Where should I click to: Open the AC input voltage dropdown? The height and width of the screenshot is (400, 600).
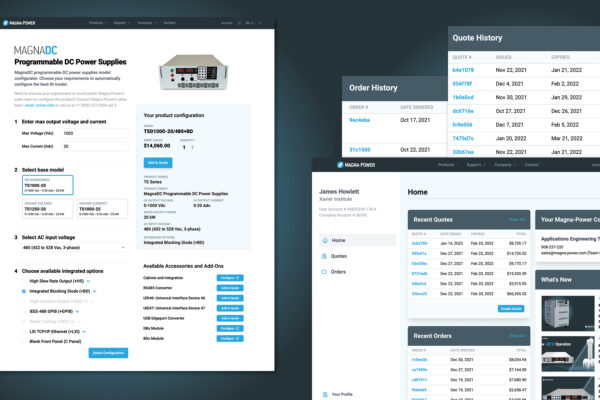click(73, 248)
